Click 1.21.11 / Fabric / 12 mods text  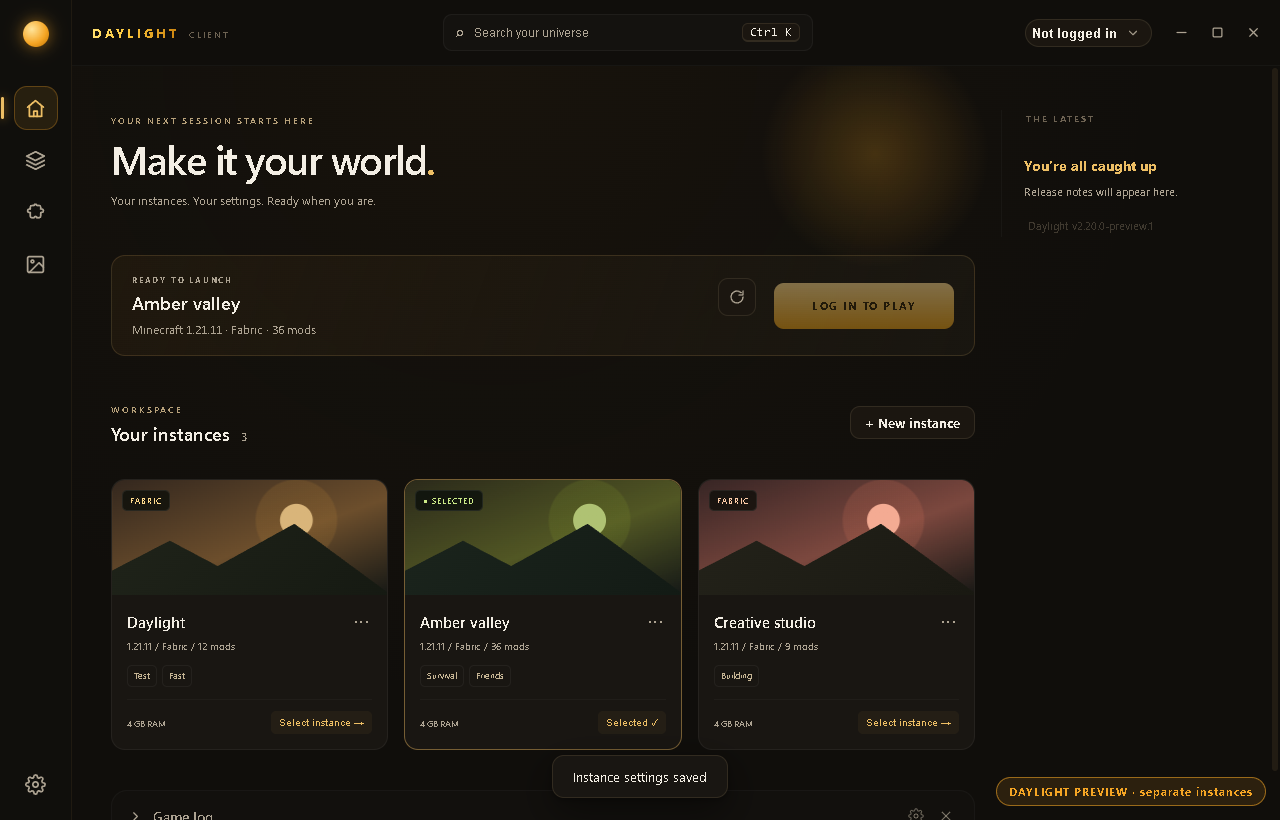pos(181,647)
